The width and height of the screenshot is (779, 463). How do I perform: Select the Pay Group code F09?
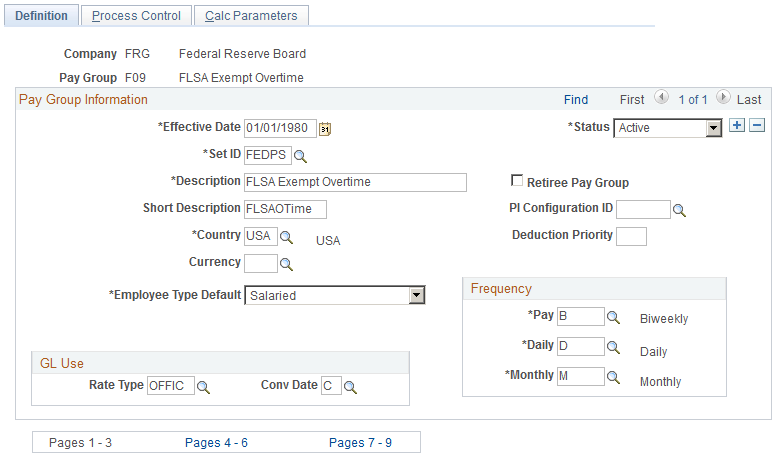coord(135,78)
